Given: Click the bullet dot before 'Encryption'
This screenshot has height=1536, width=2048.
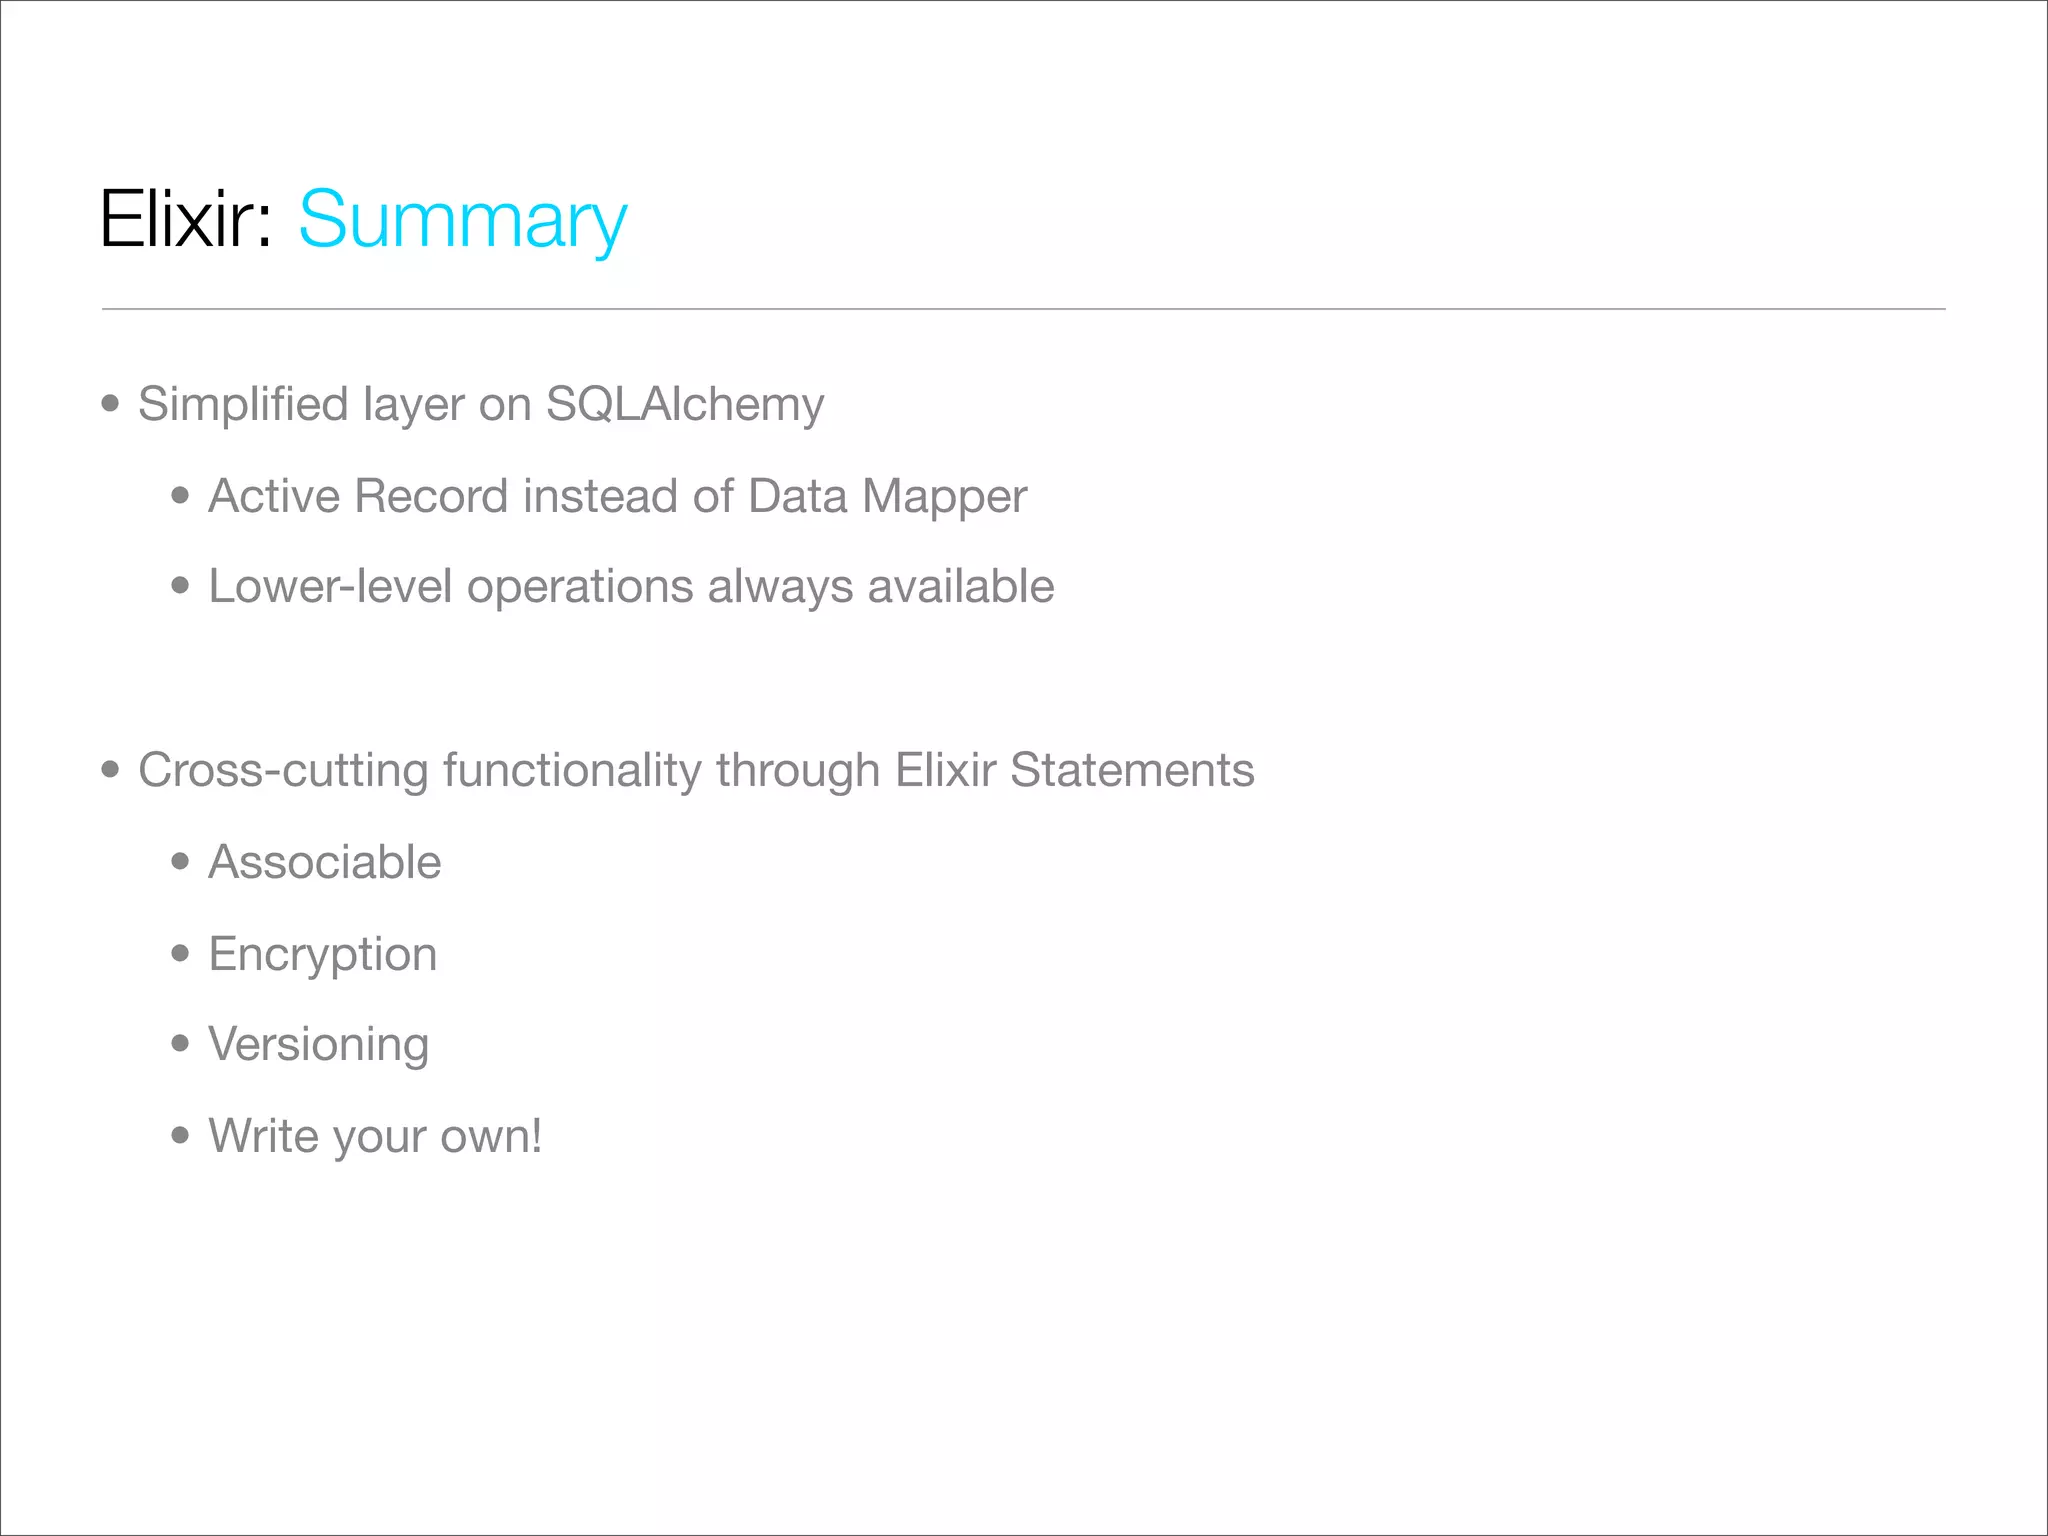Looking at the screenshot, I should click(x=180, y=953).
